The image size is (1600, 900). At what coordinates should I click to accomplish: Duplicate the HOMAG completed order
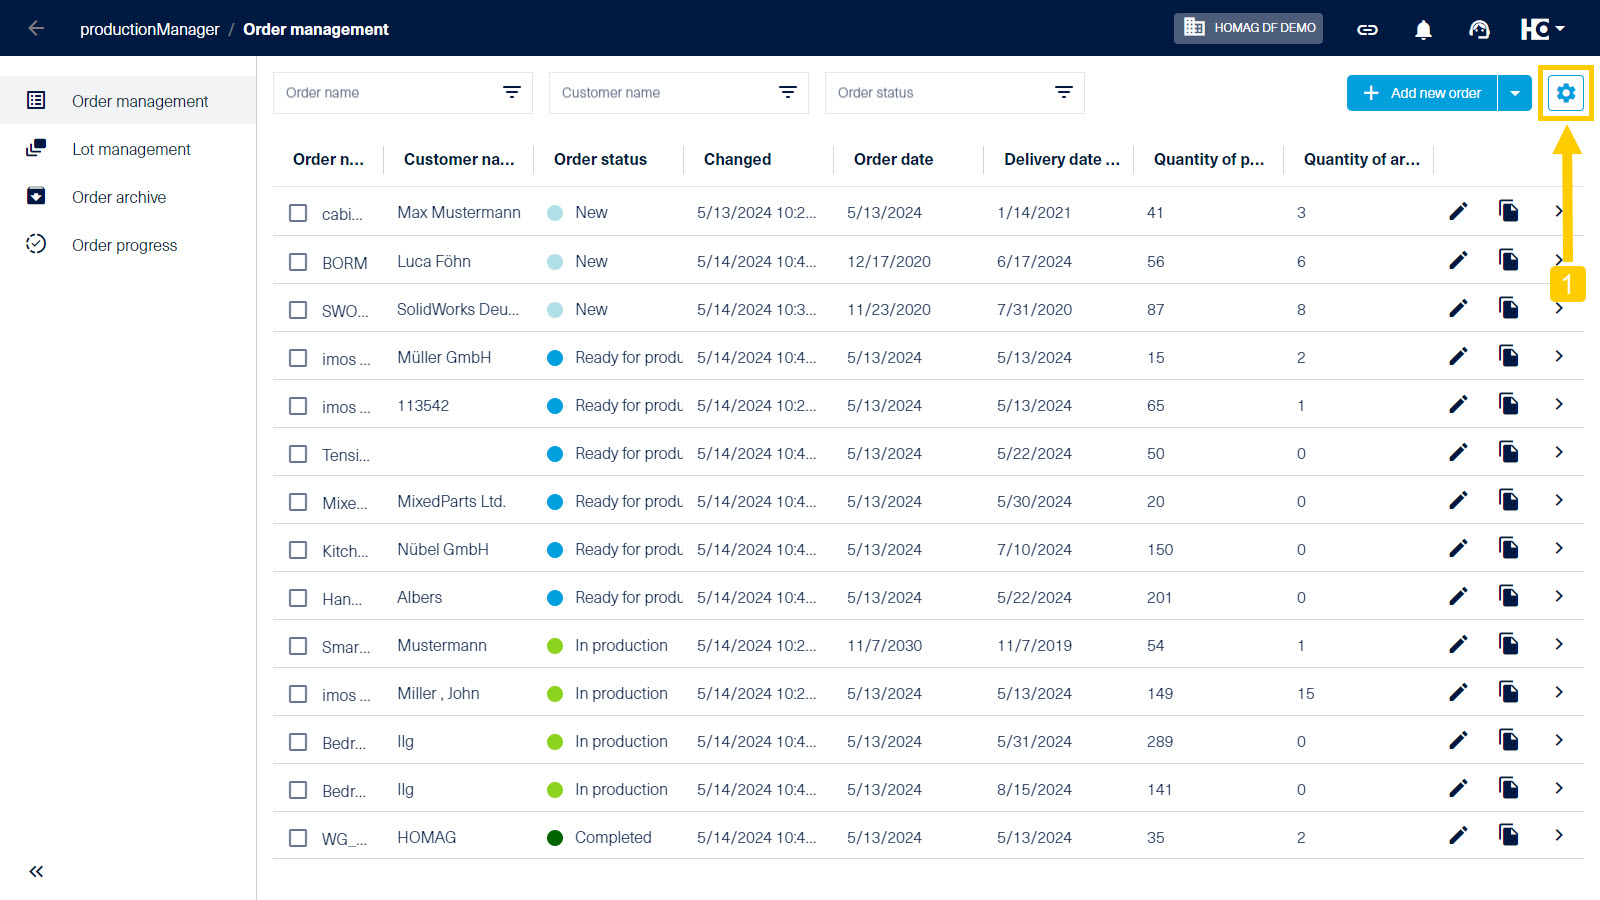1508,835
